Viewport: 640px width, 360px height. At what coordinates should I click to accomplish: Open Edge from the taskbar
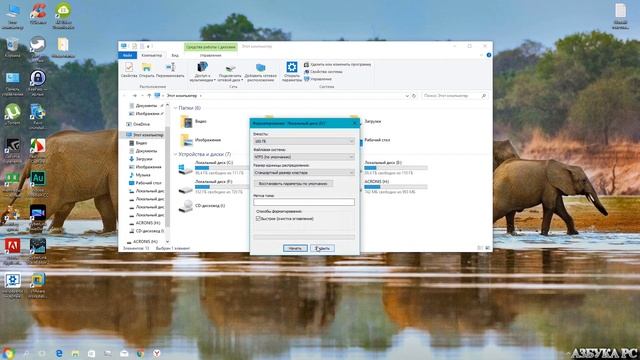[59, 353]
